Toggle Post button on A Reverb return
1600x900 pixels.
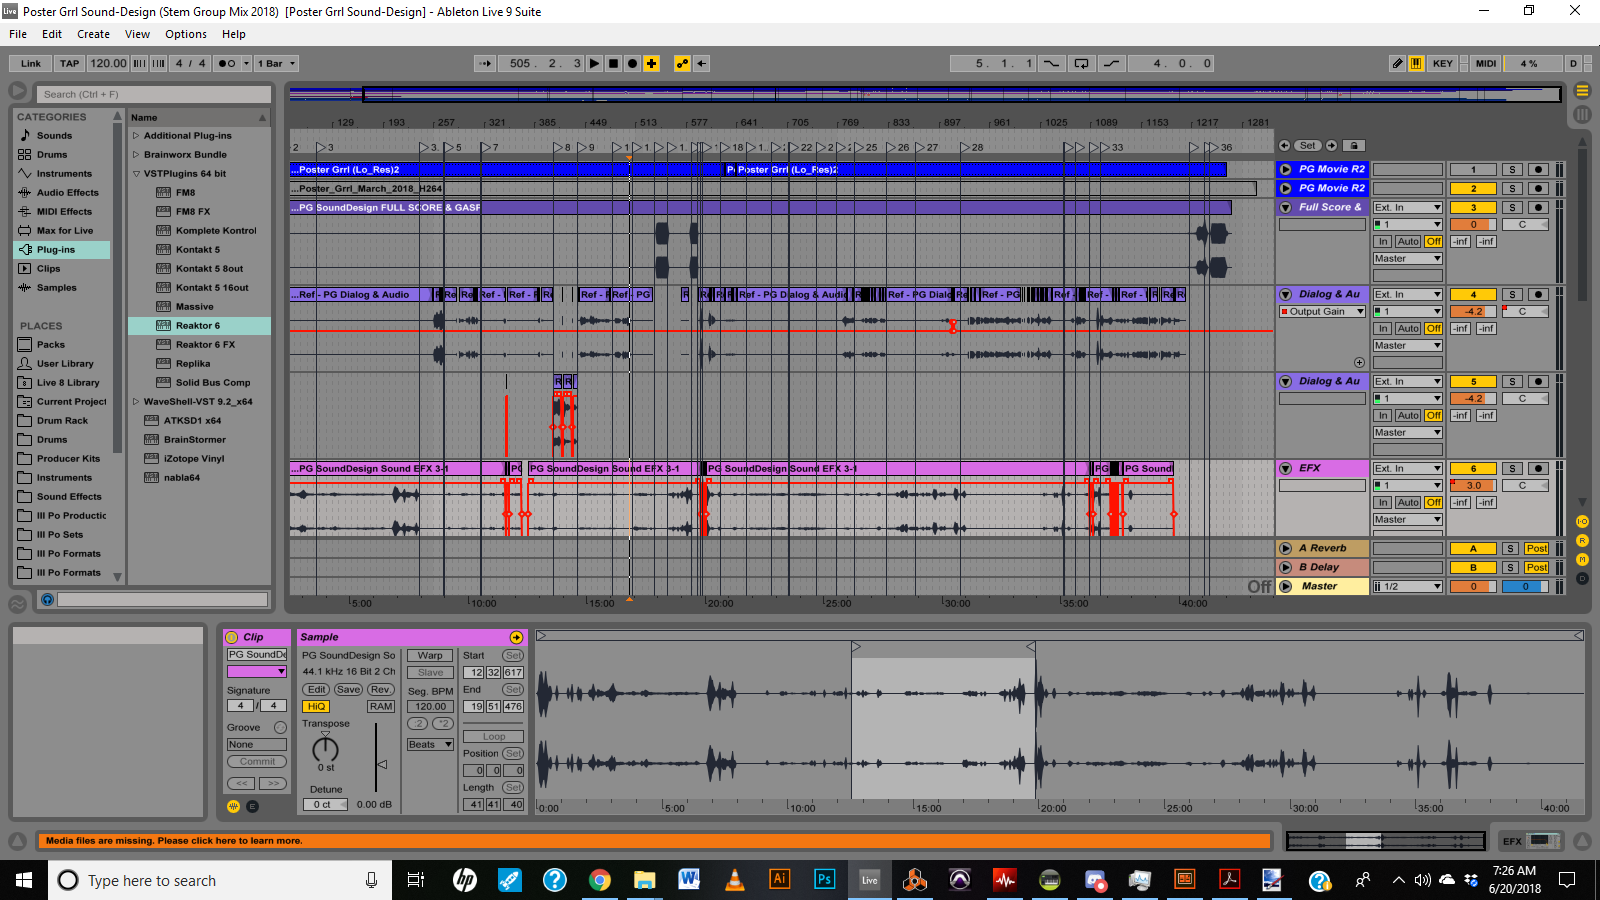(x=1537, y=549)
